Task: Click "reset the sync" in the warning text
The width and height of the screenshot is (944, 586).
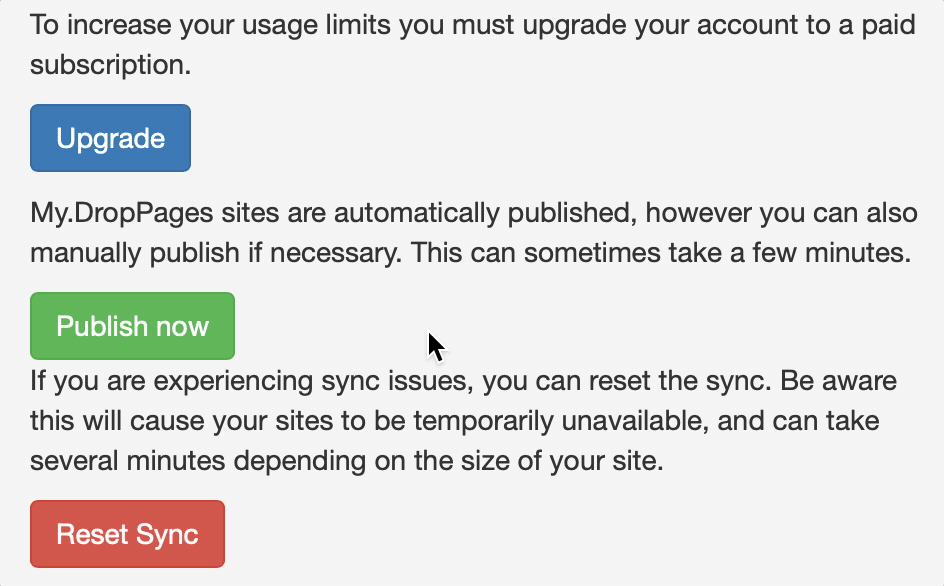Action: tap(680, 381)
